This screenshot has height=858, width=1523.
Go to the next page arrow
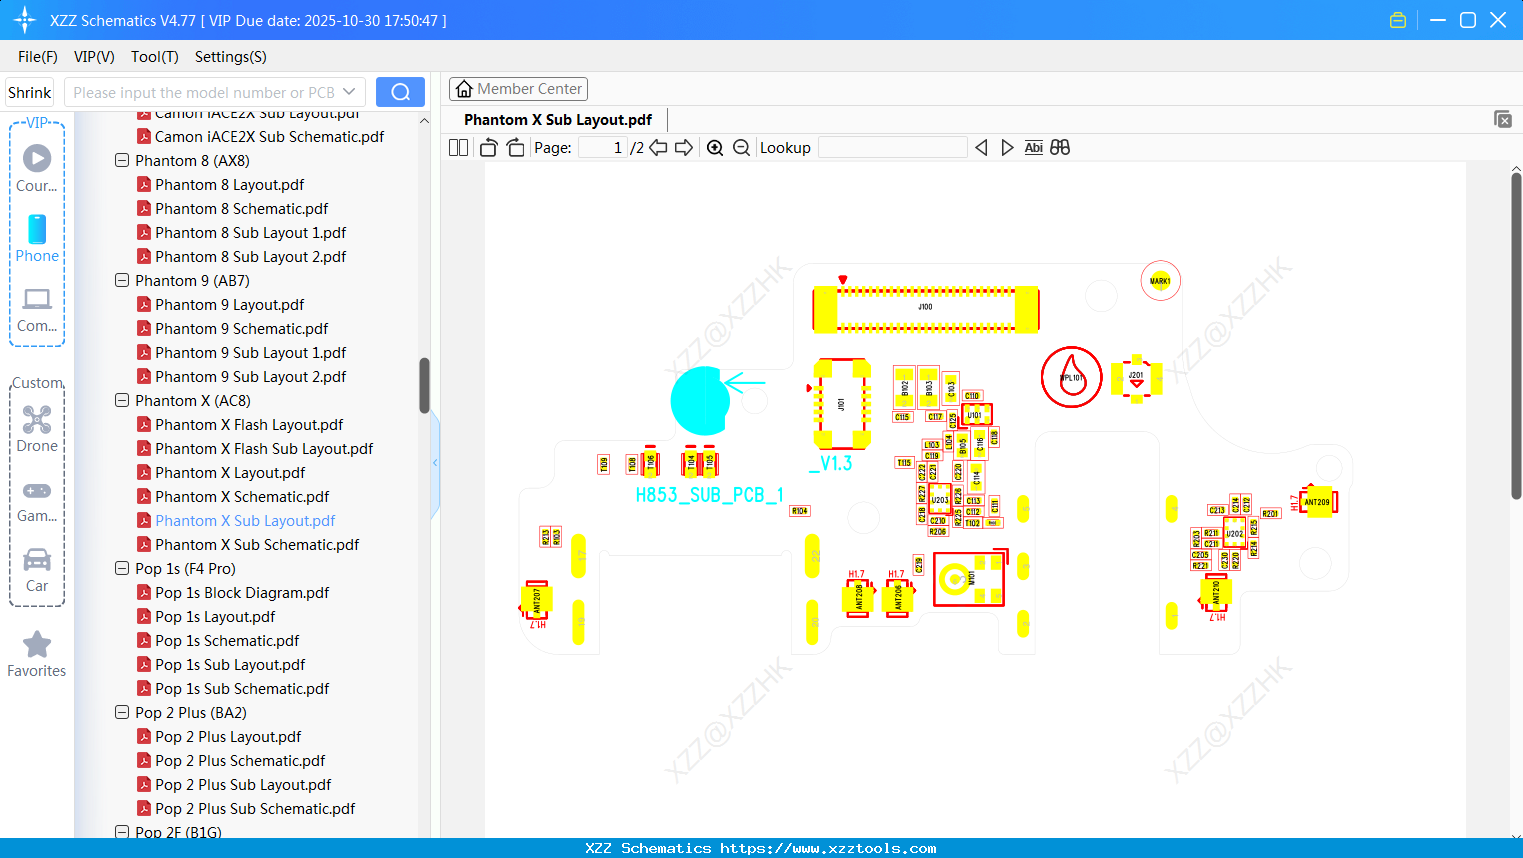point(684,148)
